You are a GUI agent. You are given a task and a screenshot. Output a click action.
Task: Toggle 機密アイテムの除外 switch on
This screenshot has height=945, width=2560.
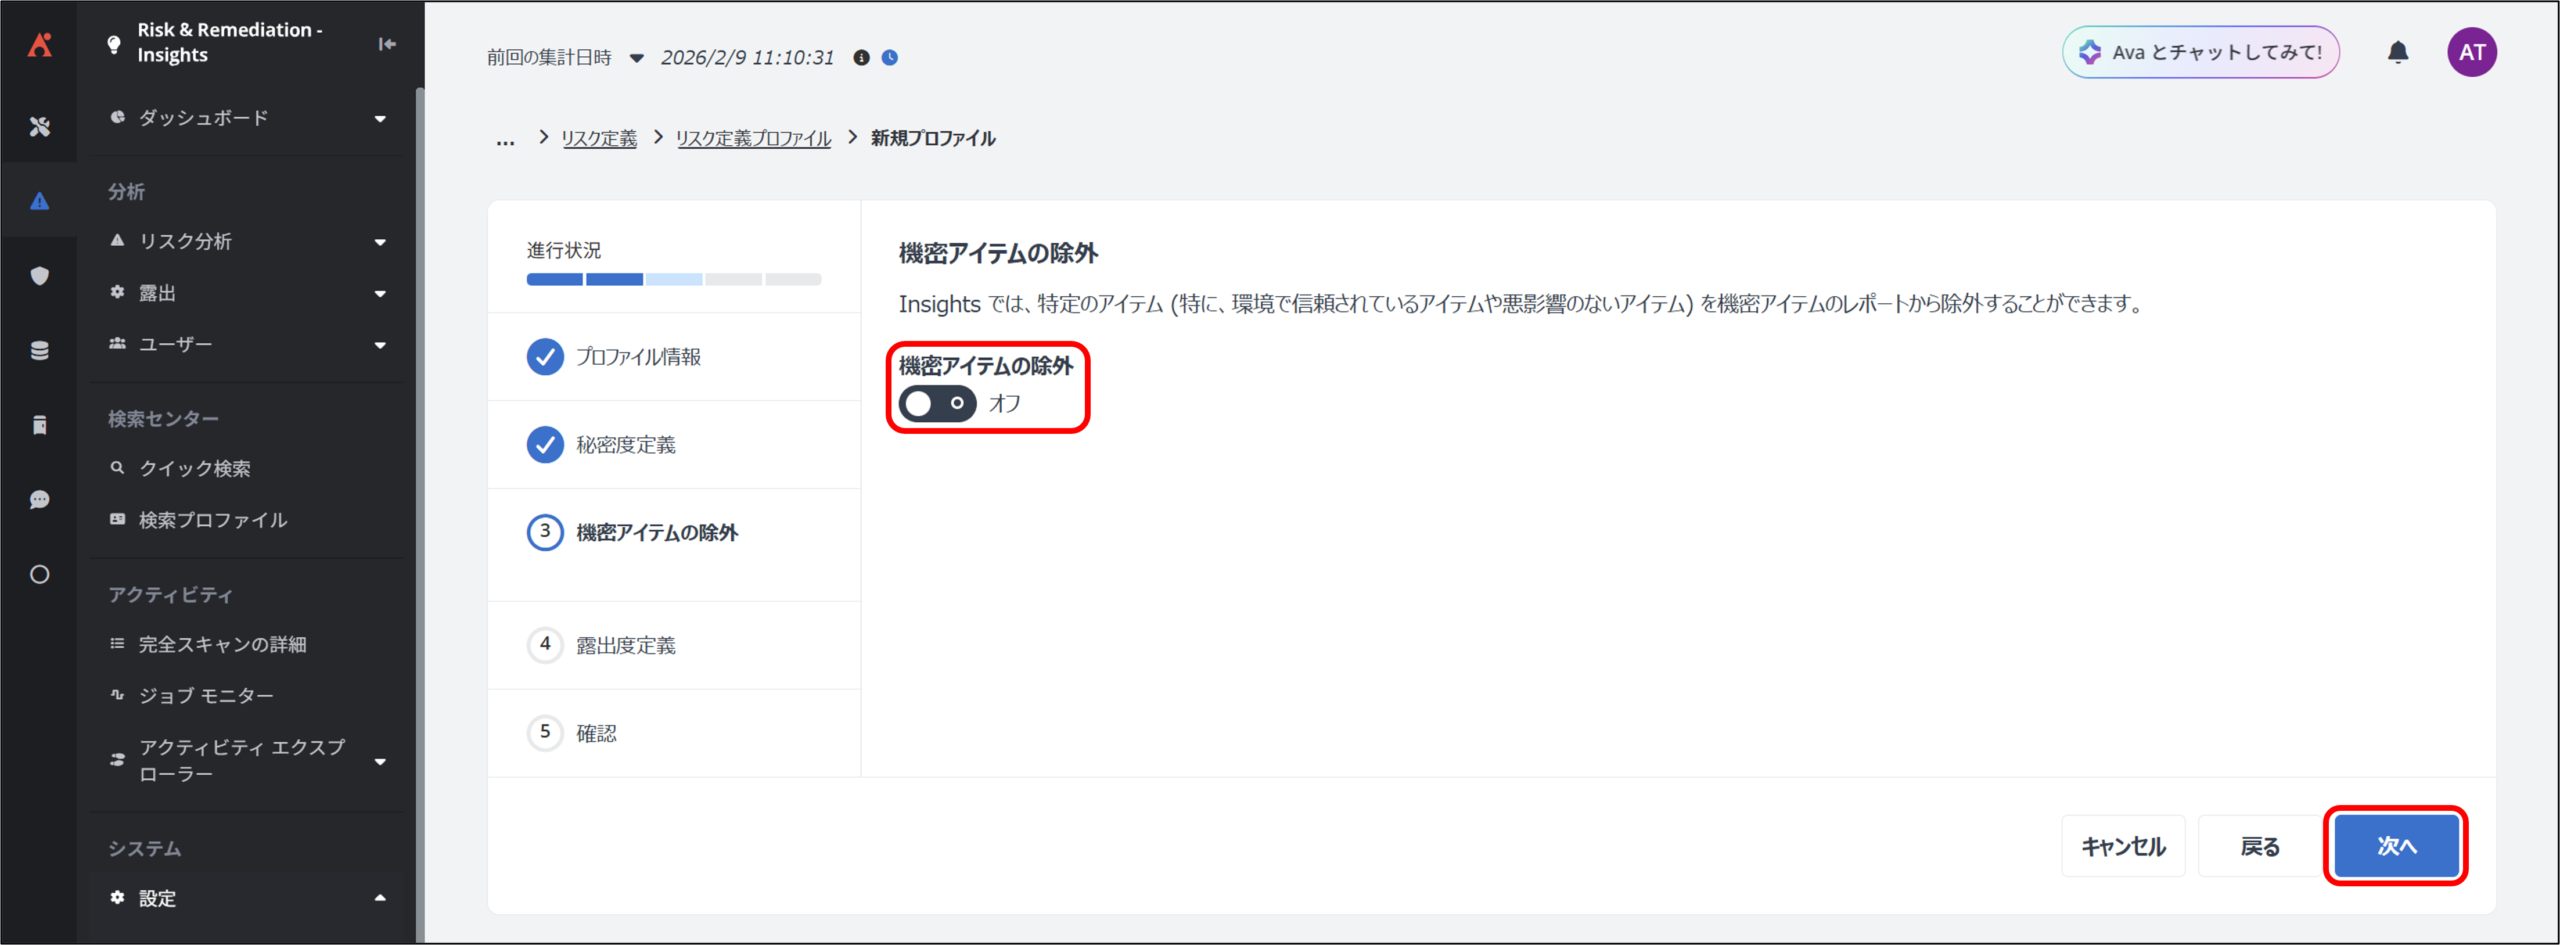tap(937, 404)
